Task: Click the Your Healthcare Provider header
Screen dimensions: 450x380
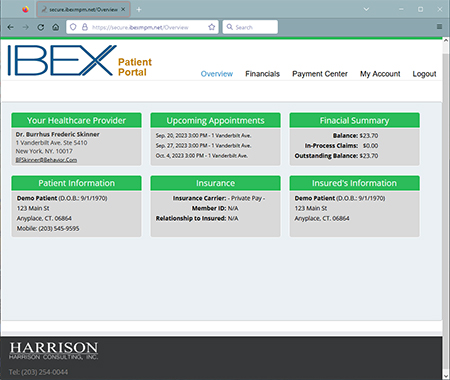Action: click(x=76, y=120)
